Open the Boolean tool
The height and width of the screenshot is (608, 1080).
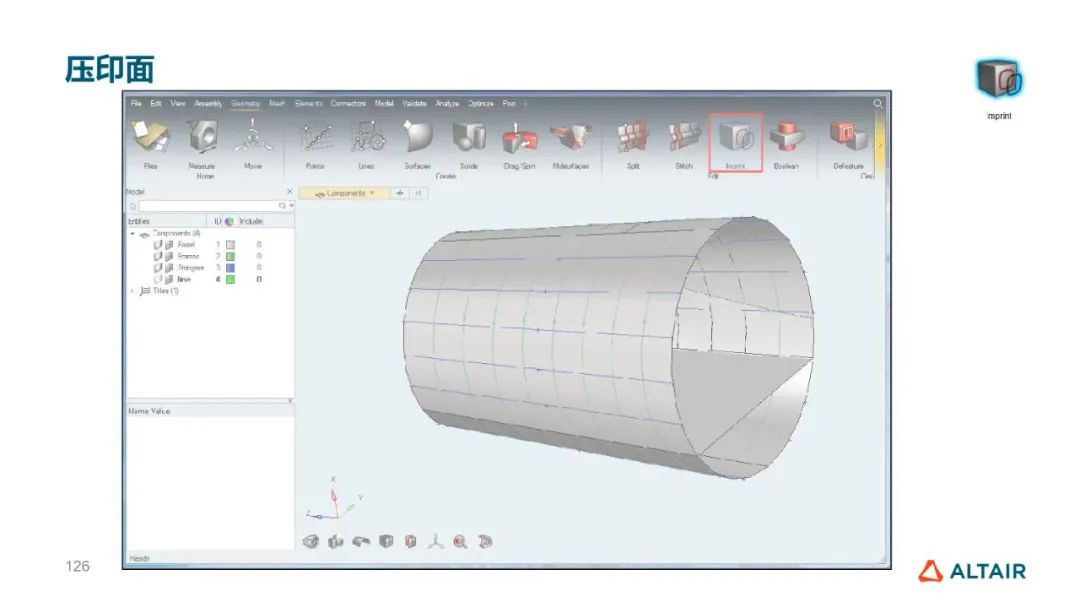(786, 141)
